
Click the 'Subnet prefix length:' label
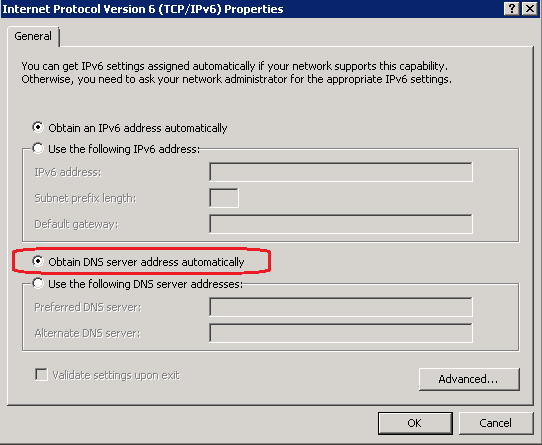(85, 198)
